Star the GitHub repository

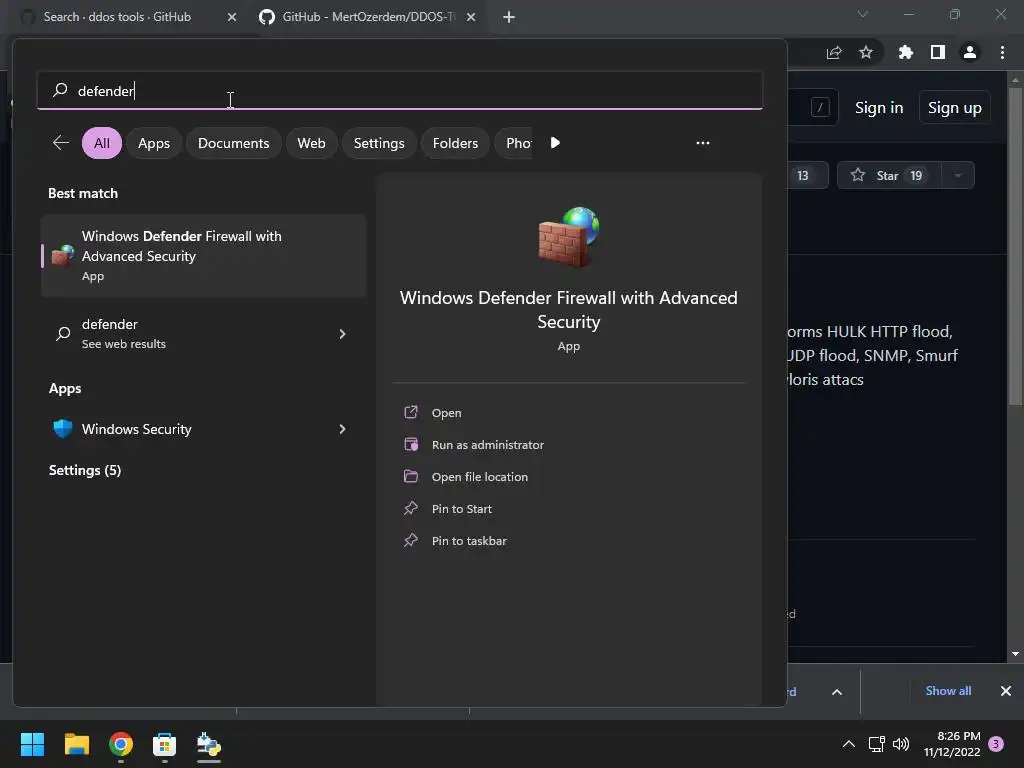[x=889, y=175]
